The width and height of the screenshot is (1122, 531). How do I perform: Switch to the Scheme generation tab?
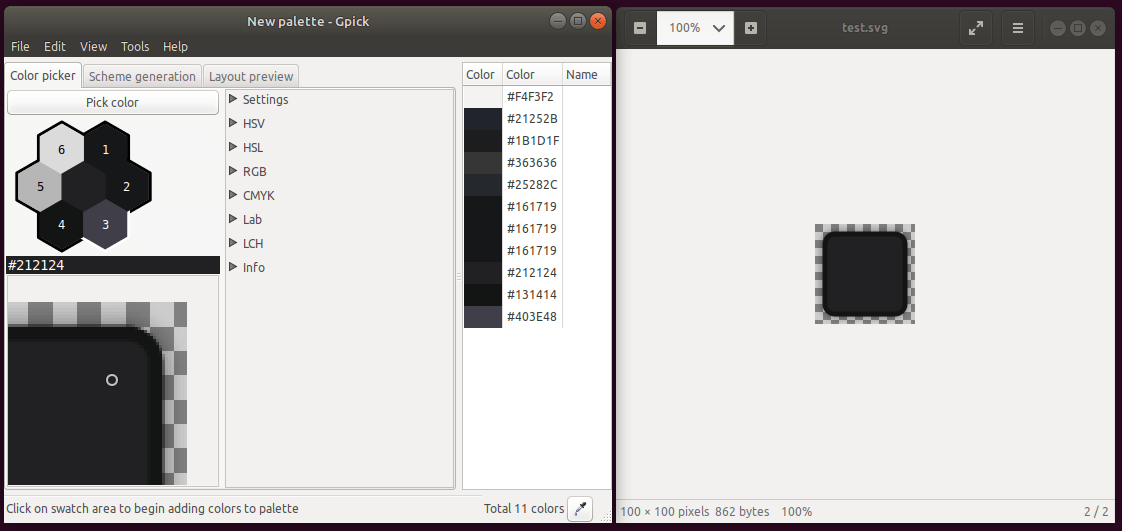142,77
